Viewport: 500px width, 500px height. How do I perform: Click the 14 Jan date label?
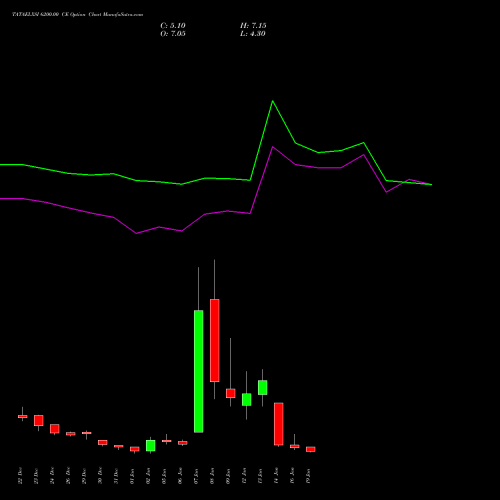276,476
